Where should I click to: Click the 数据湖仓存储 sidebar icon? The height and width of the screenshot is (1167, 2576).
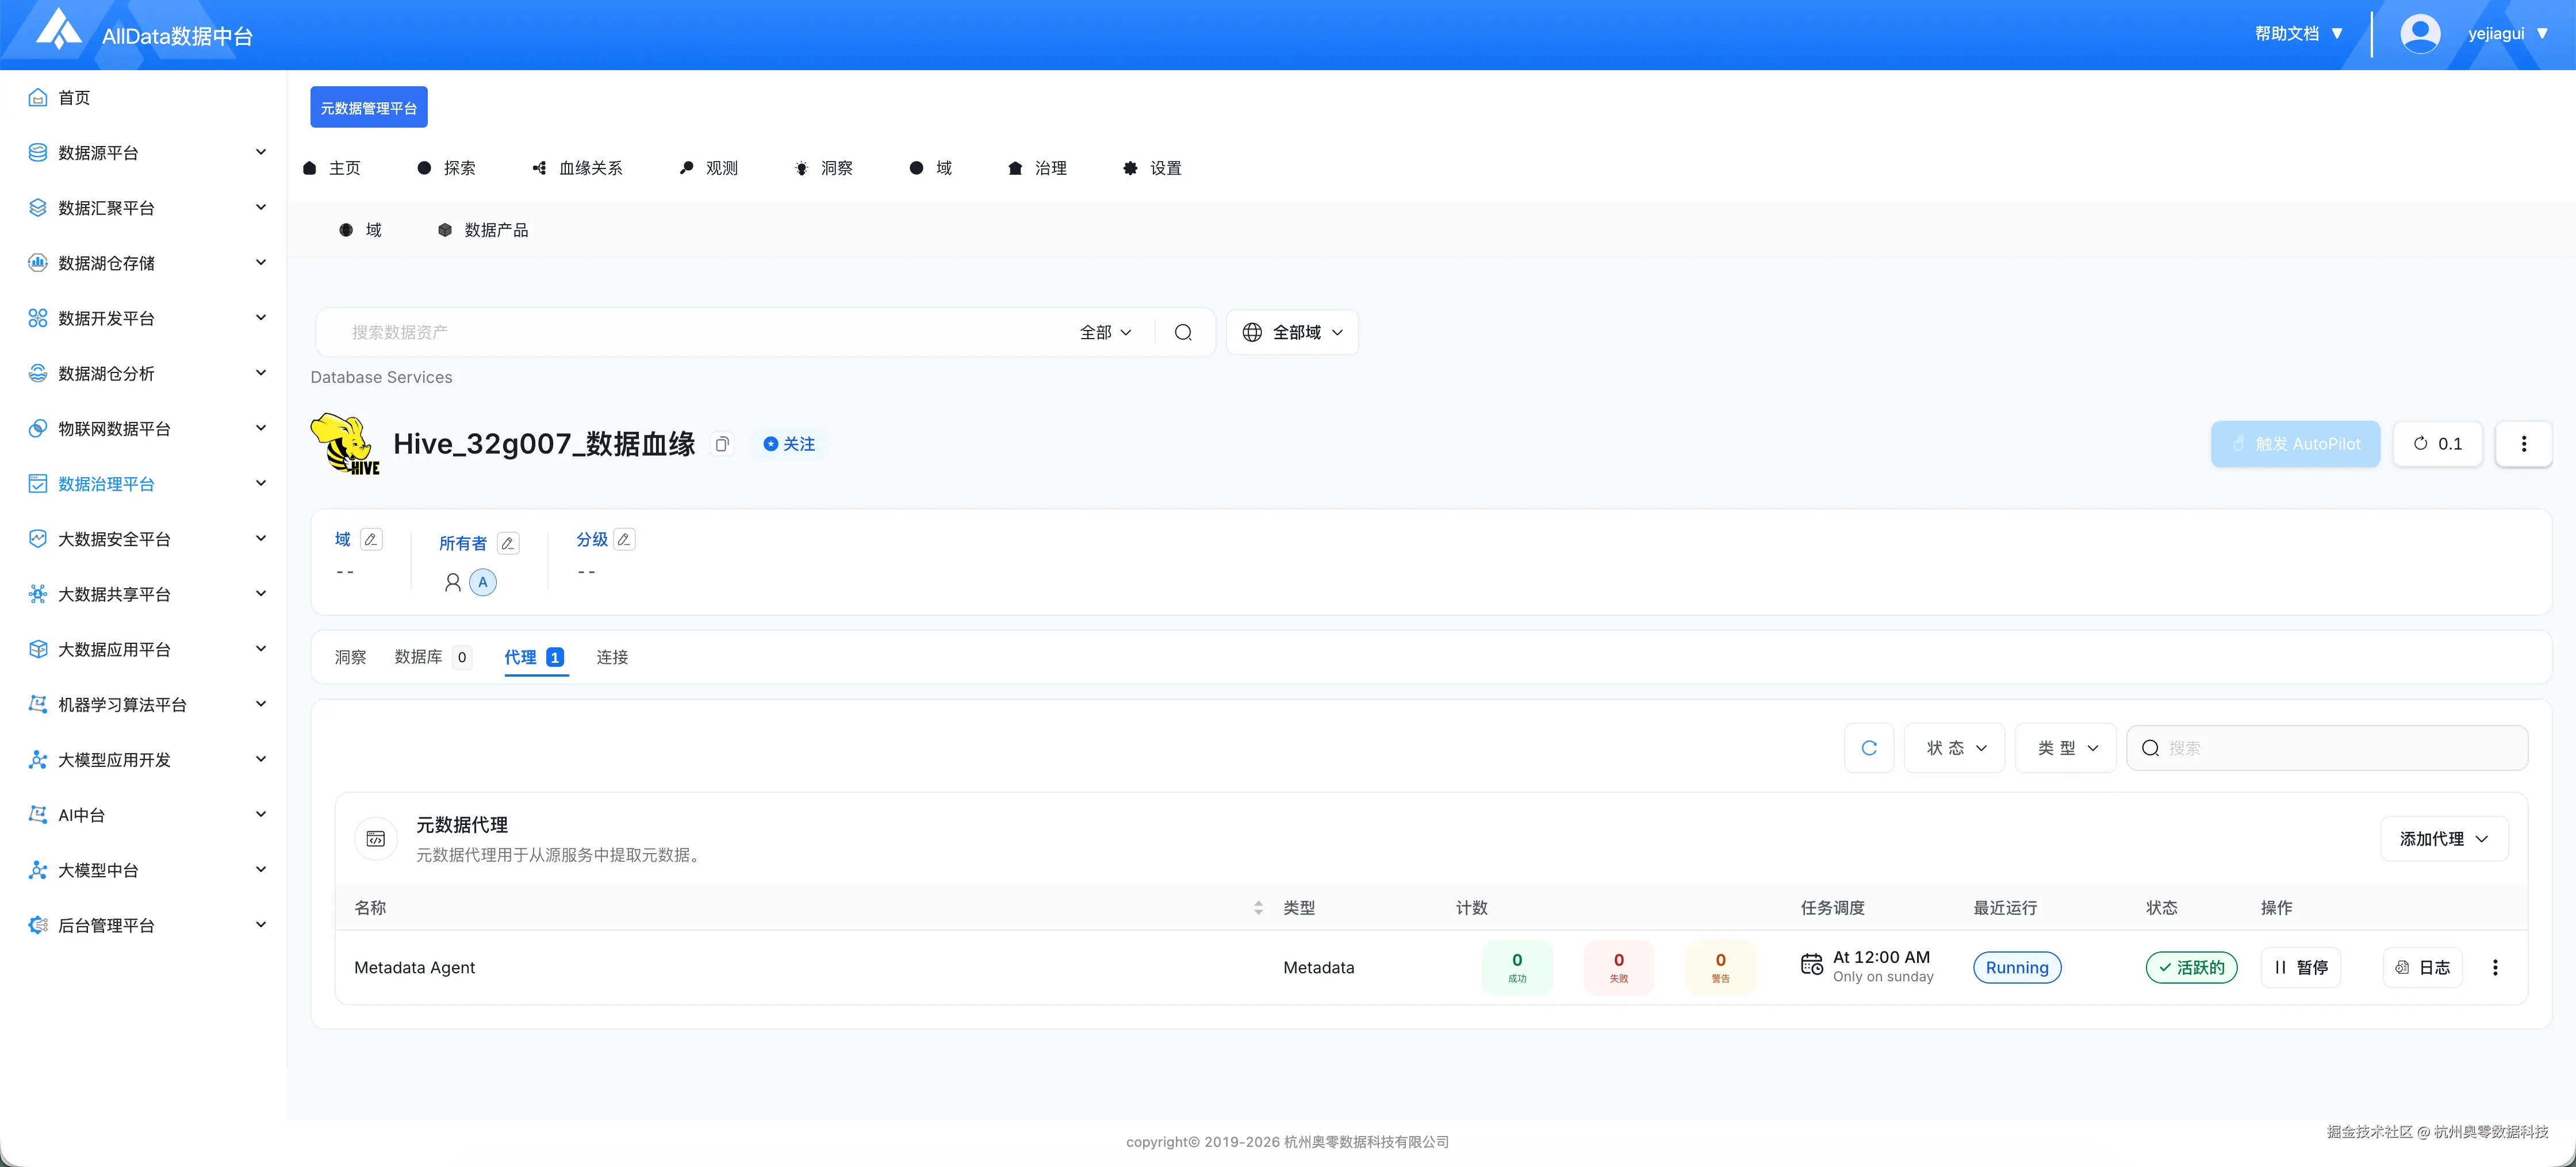pyautogui.click(x=38, y=262)
